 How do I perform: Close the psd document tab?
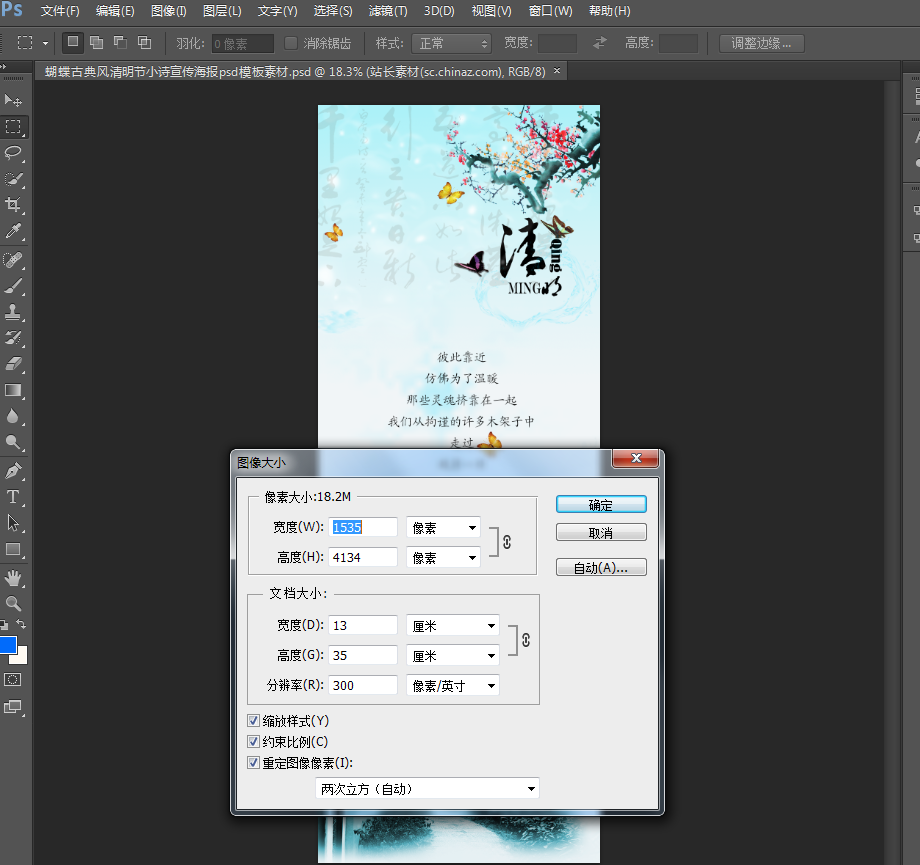(x=557, y=70)
